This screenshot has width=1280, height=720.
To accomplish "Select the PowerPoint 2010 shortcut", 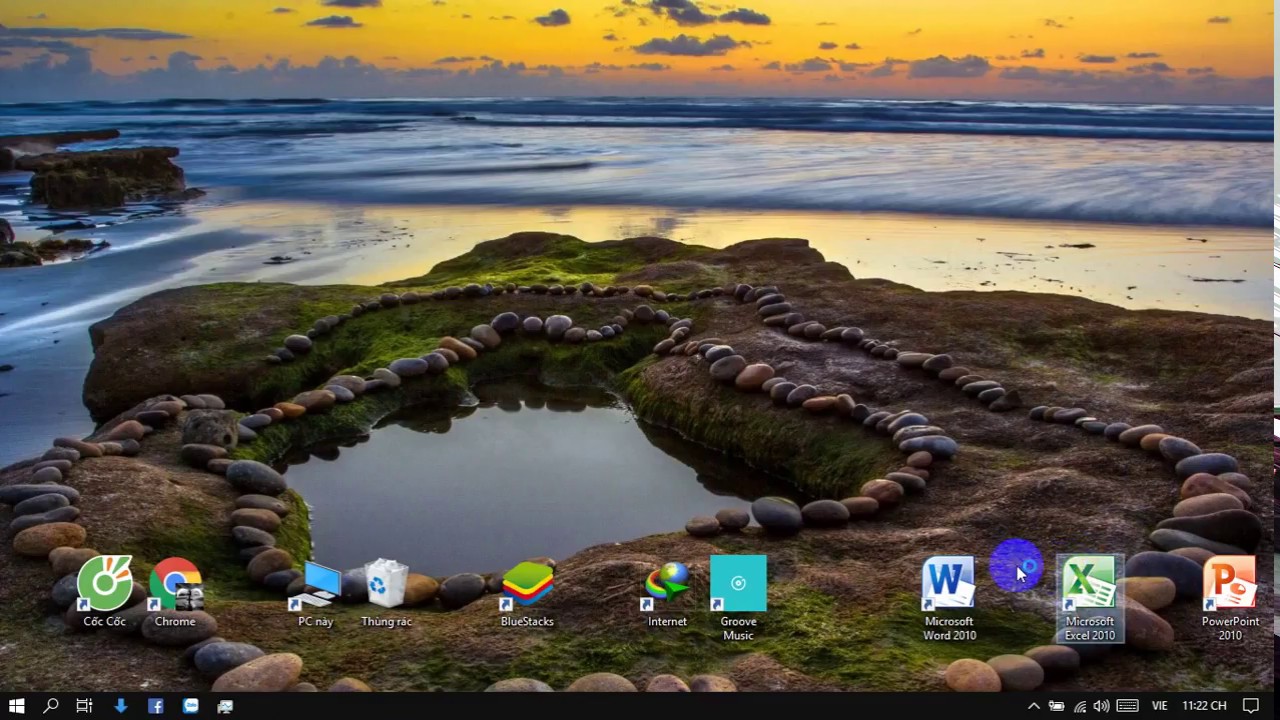I will point(1230,598).
